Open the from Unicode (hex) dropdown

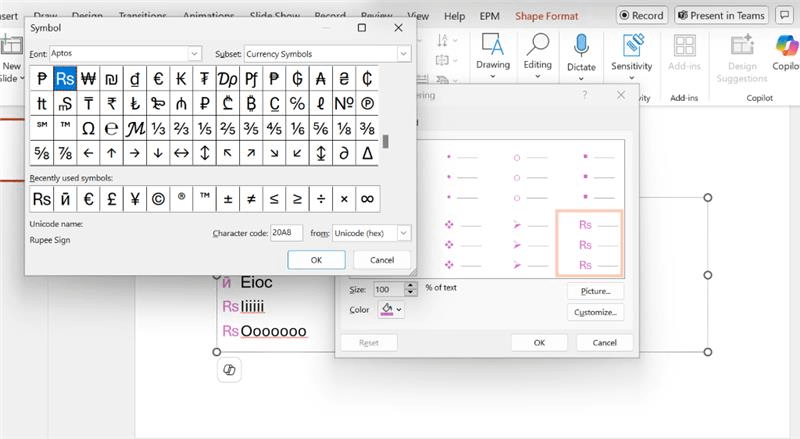click(x=404, y=233)
